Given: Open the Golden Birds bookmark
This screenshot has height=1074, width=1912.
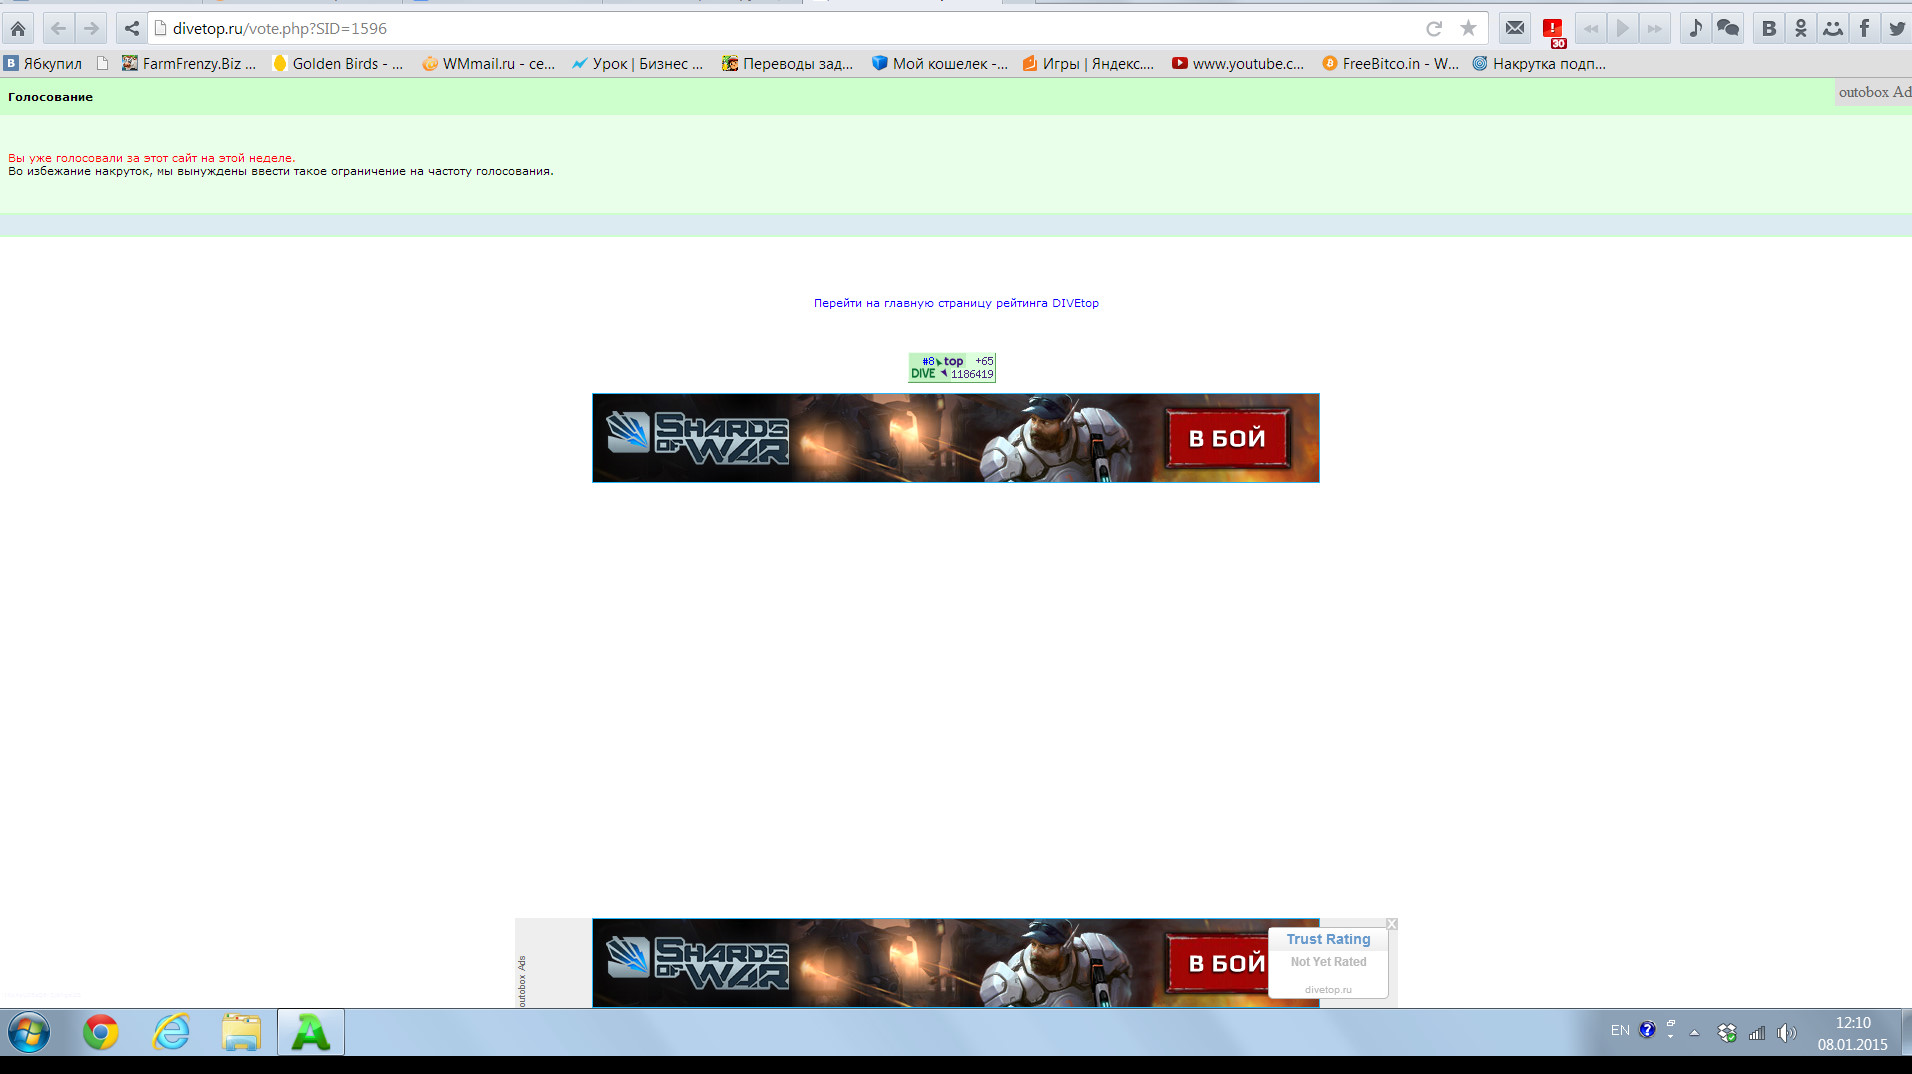Looking at the screenshot, I should click(x=338, y=64).
